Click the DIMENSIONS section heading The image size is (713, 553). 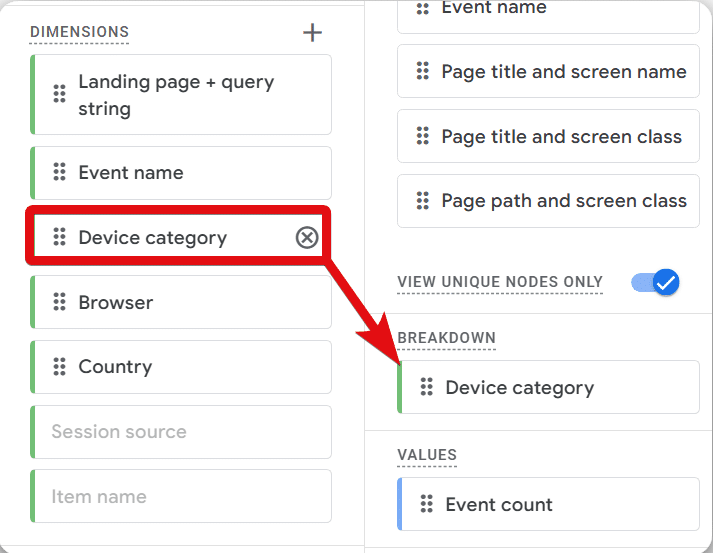80,32
